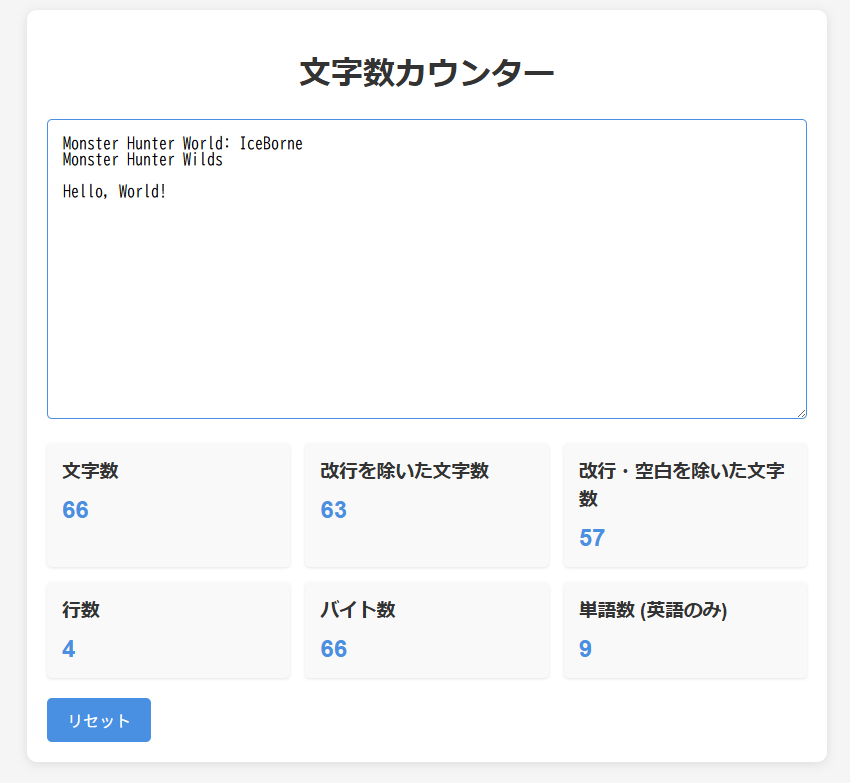Click the リセット button

99,720
